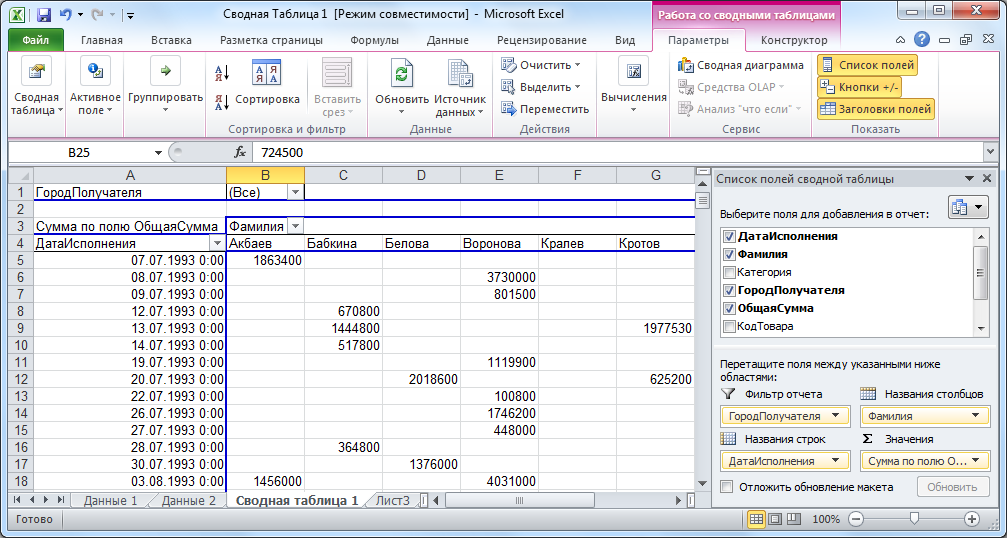Switch to Normal view icon in status bar
Viewport: 1007px width, 538px height.
[x=757, y=519]
